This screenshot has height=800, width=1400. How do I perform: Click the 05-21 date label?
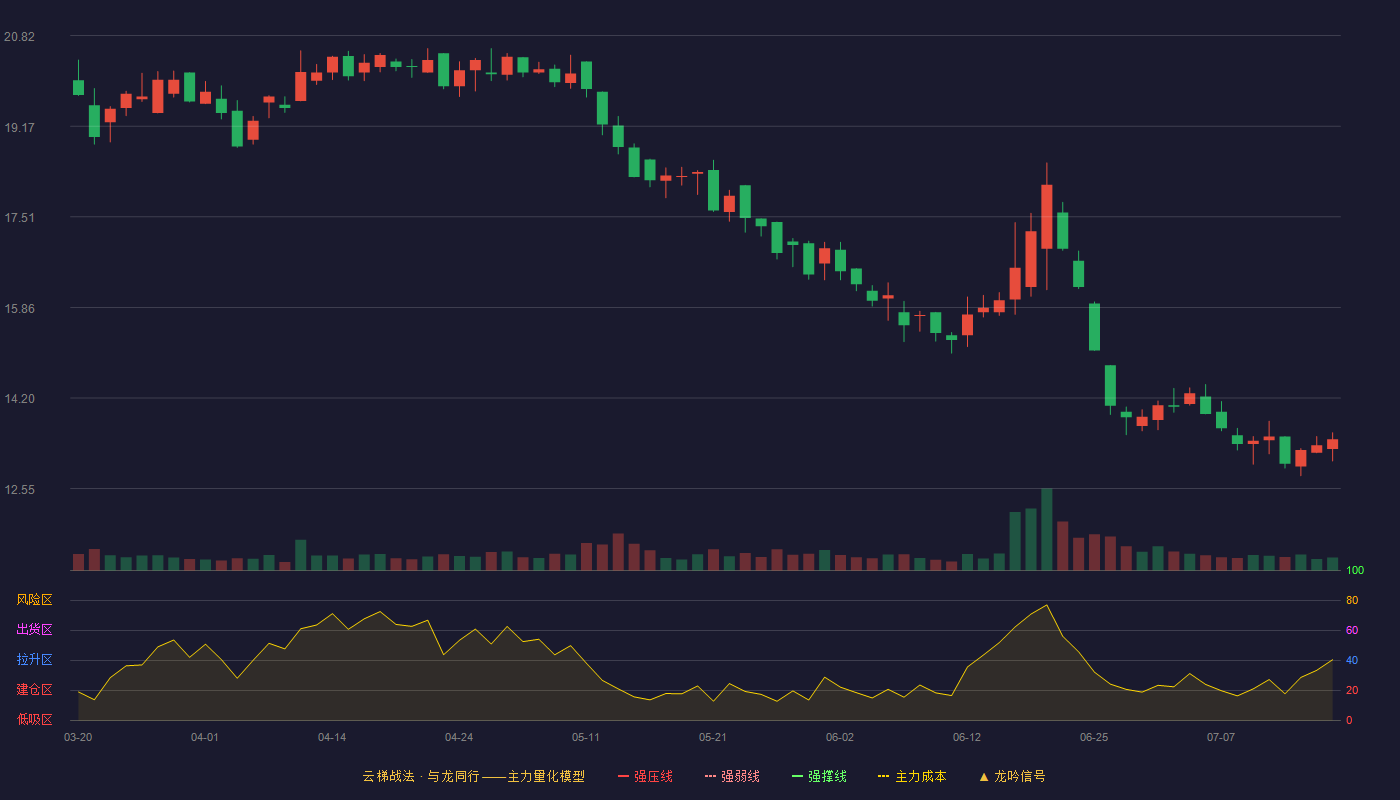713,737
